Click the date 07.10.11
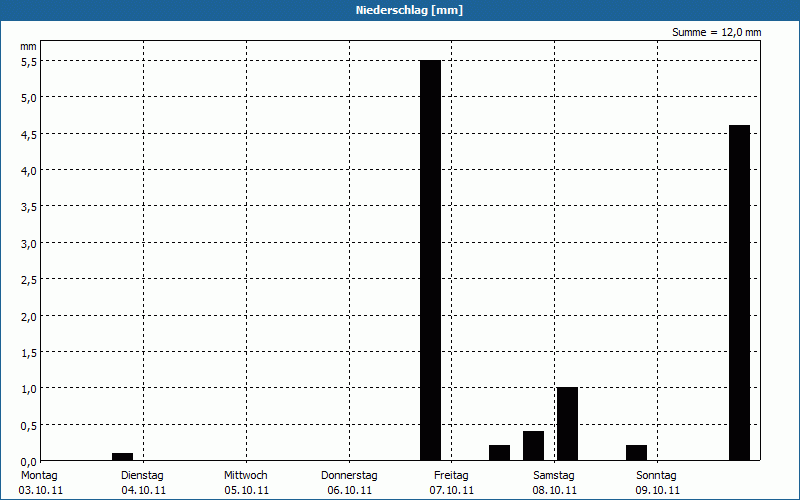The width and height of the screenshot is (800, 500). tap(452, 491)
